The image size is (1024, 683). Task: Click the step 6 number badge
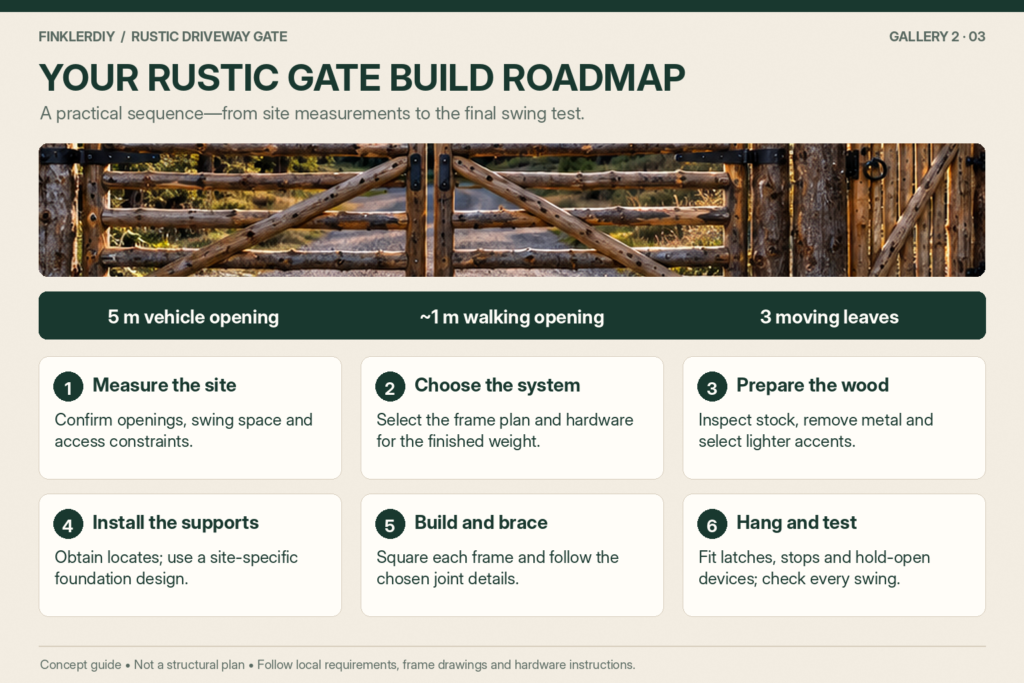(x=712, y=524)
